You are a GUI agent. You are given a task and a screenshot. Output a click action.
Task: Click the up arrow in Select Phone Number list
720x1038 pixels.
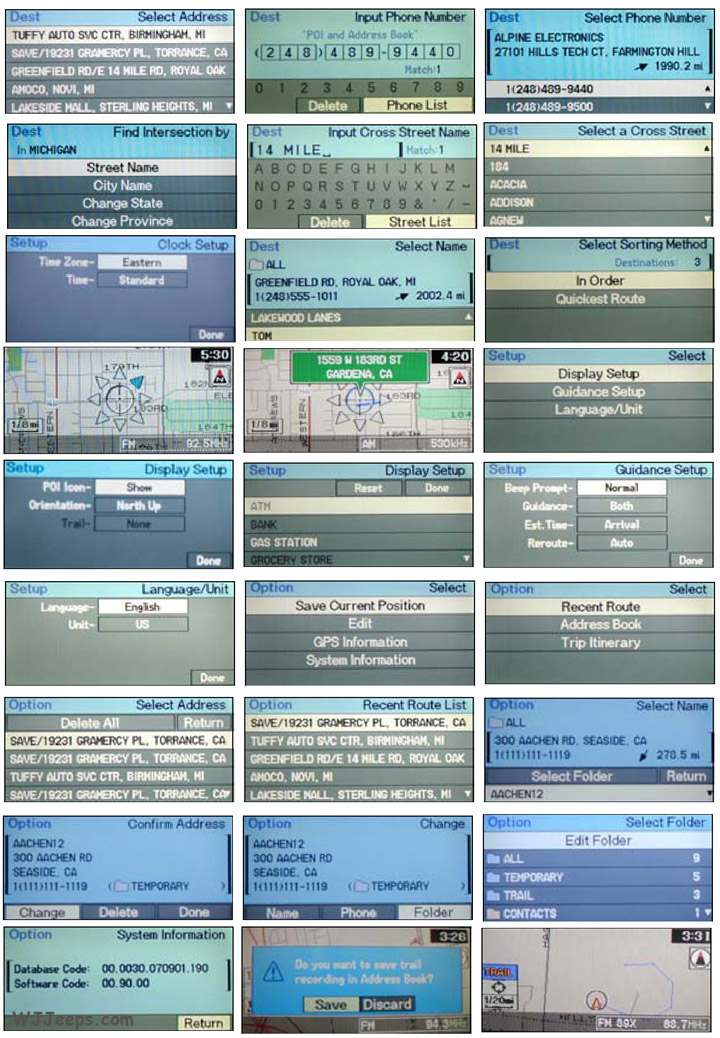pos(708,88)
